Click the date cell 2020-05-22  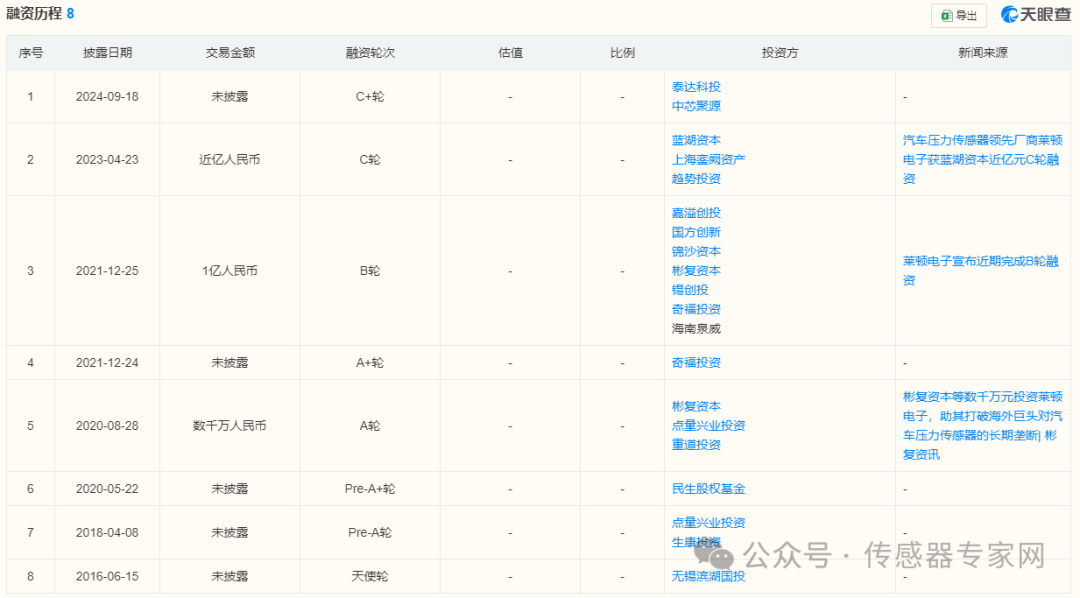(x=107, y=489)
